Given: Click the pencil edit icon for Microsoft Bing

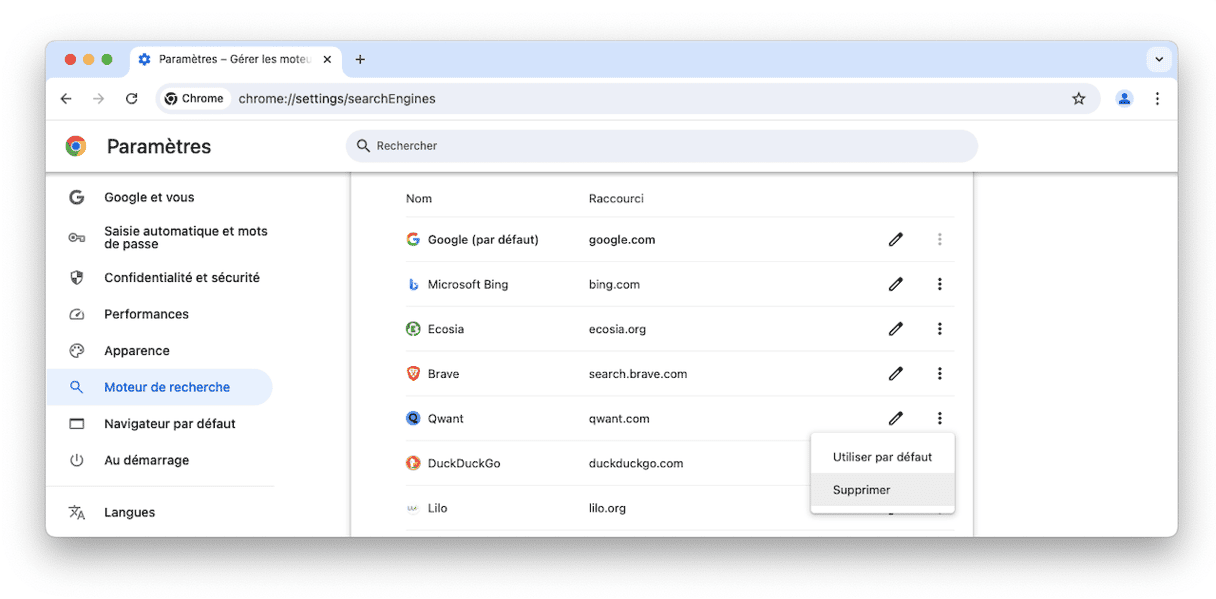Looking at the screenshot, I should click(895, 284).
